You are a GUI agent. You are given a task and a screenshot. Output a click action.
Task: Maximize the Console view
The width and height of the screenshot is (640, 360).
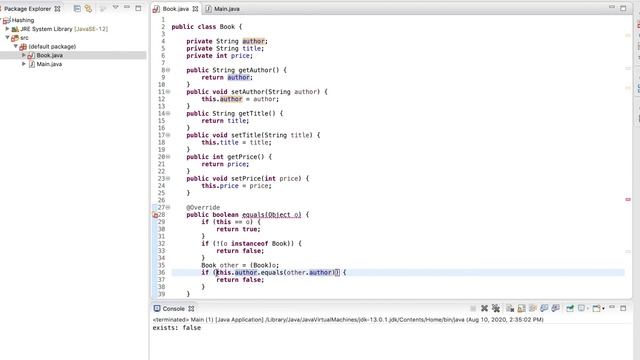pos(623,308)
